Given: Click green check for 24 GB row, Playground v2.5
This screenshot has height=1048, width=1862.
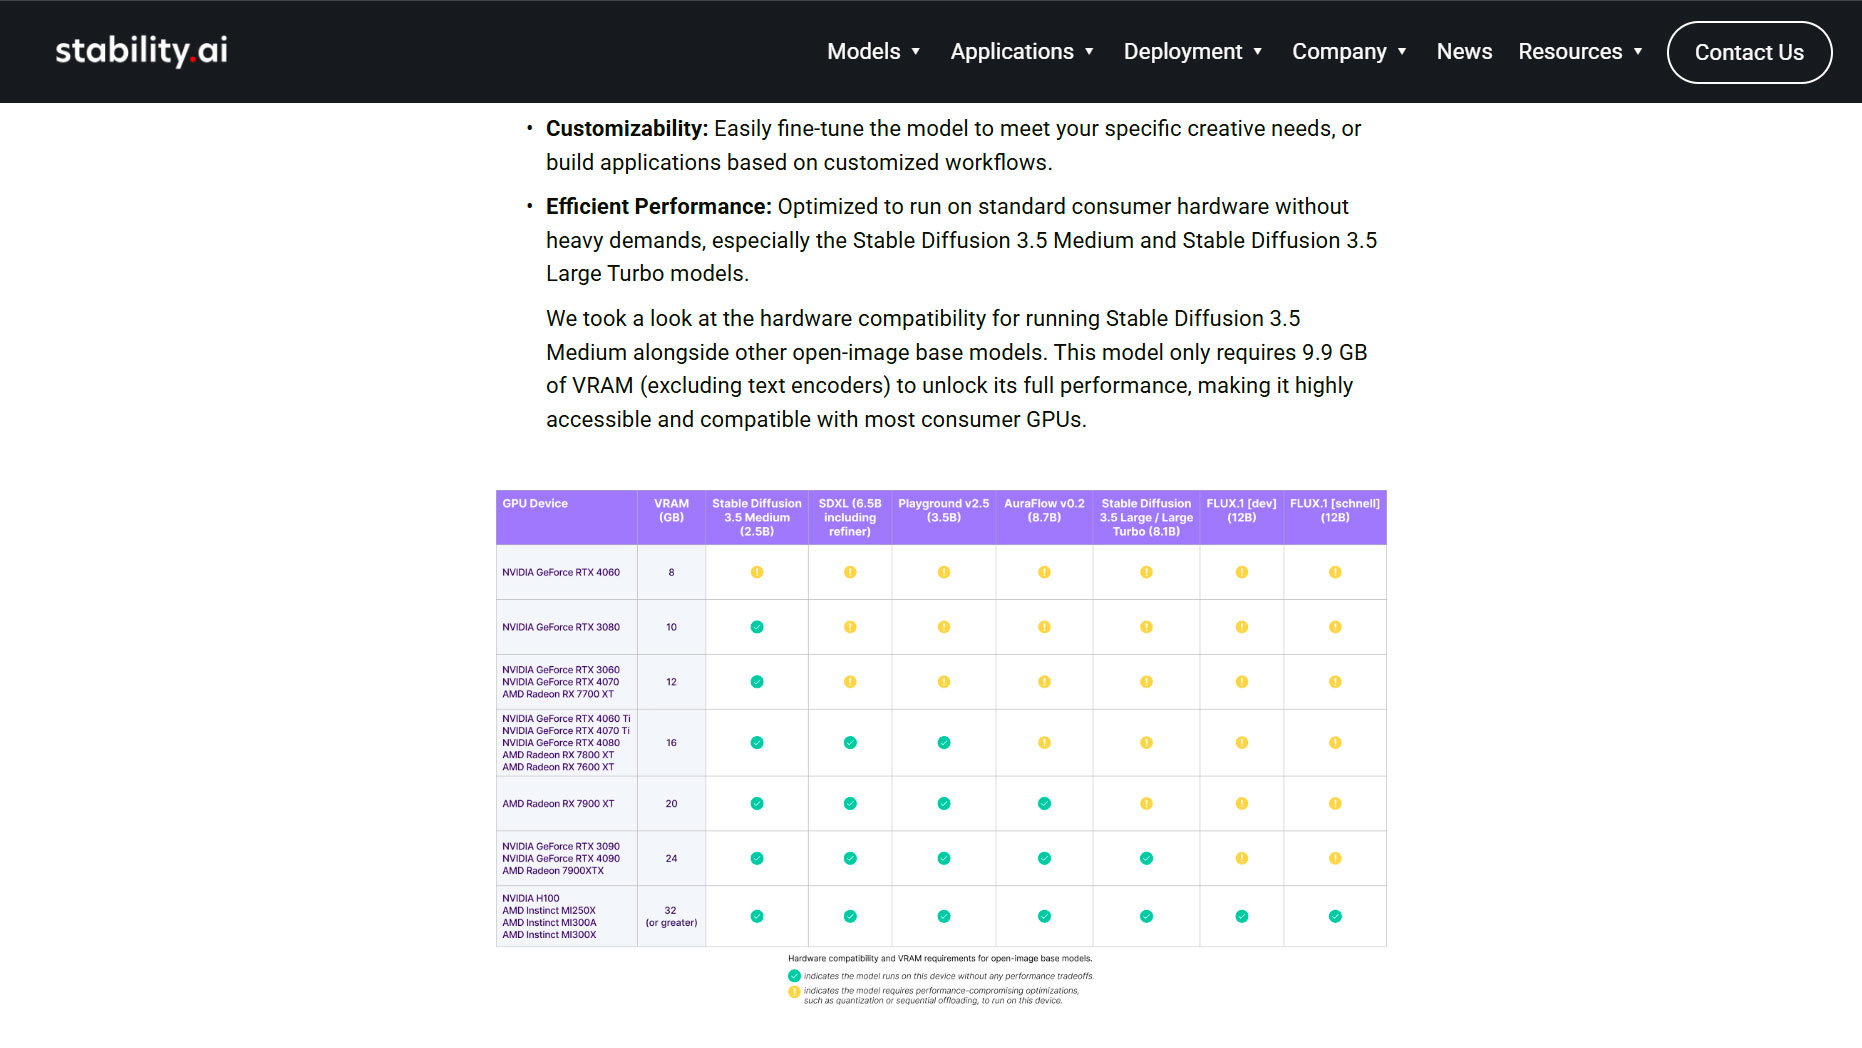Looking at the screenshot, I should pyautogui.click(x=944, y=858).
